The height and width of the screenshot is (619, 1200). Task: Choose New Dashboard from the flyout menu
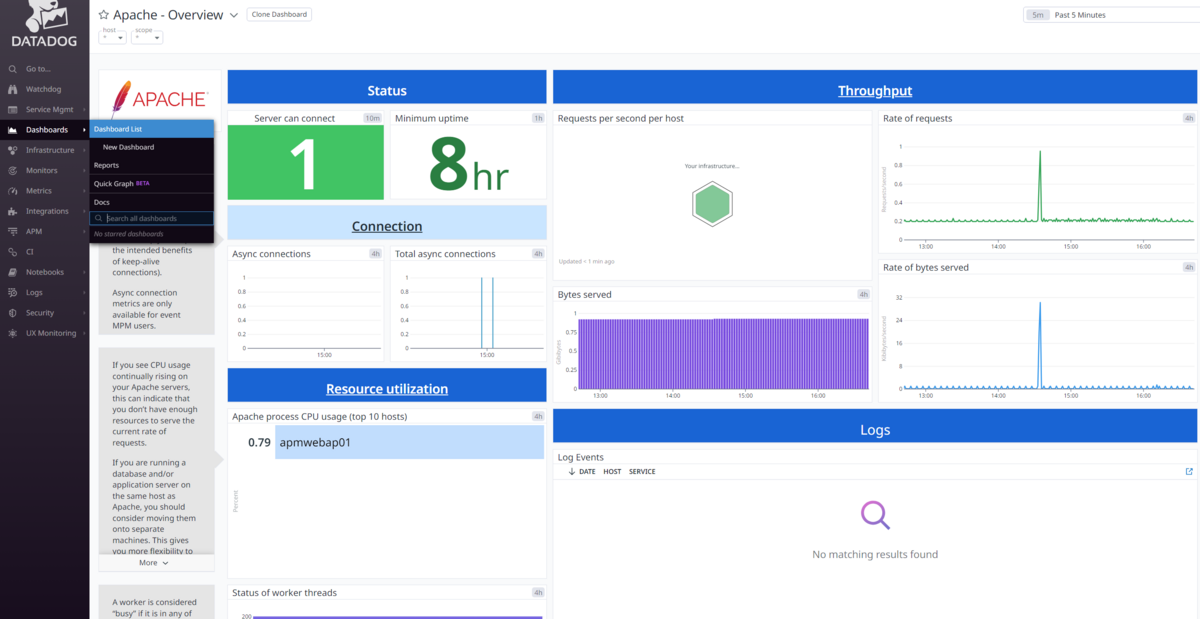tap(128, 147)
